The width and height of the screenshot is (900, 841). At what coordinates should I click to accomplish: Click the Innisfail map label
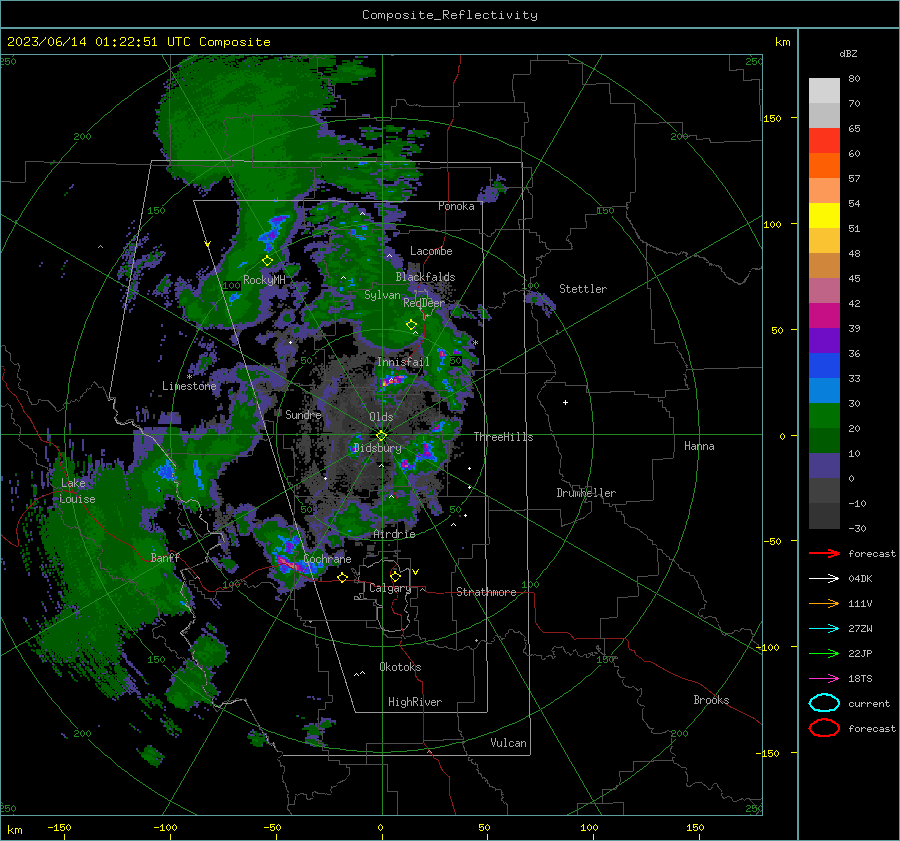pos(403,362)
